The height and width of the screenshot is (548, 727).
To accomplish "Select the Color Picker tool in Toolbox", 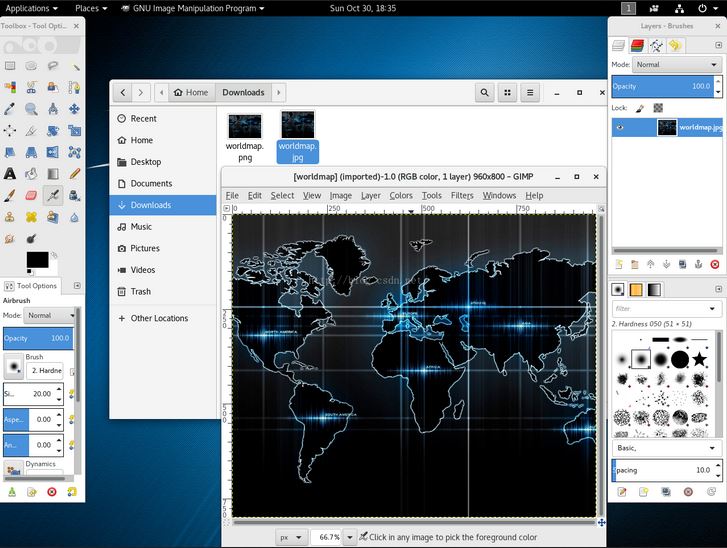I will point(10,109).
